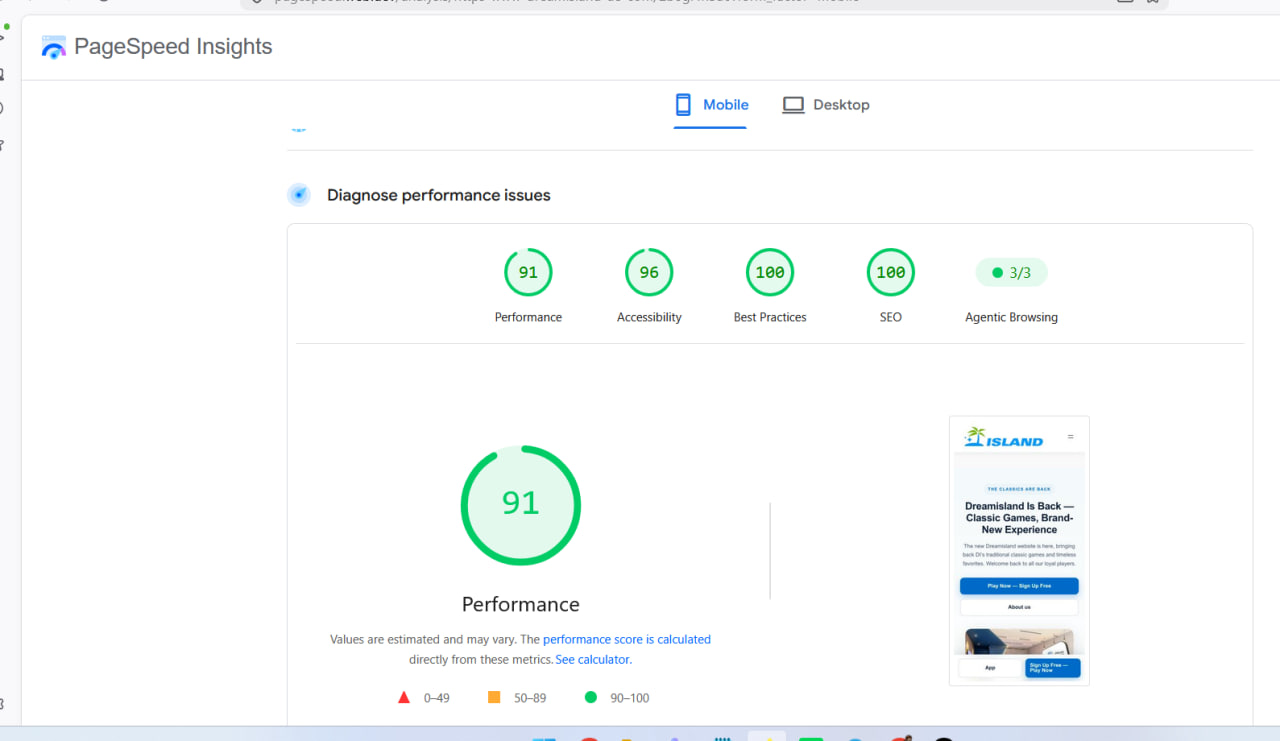Switch to the Desktop tab

826,105
